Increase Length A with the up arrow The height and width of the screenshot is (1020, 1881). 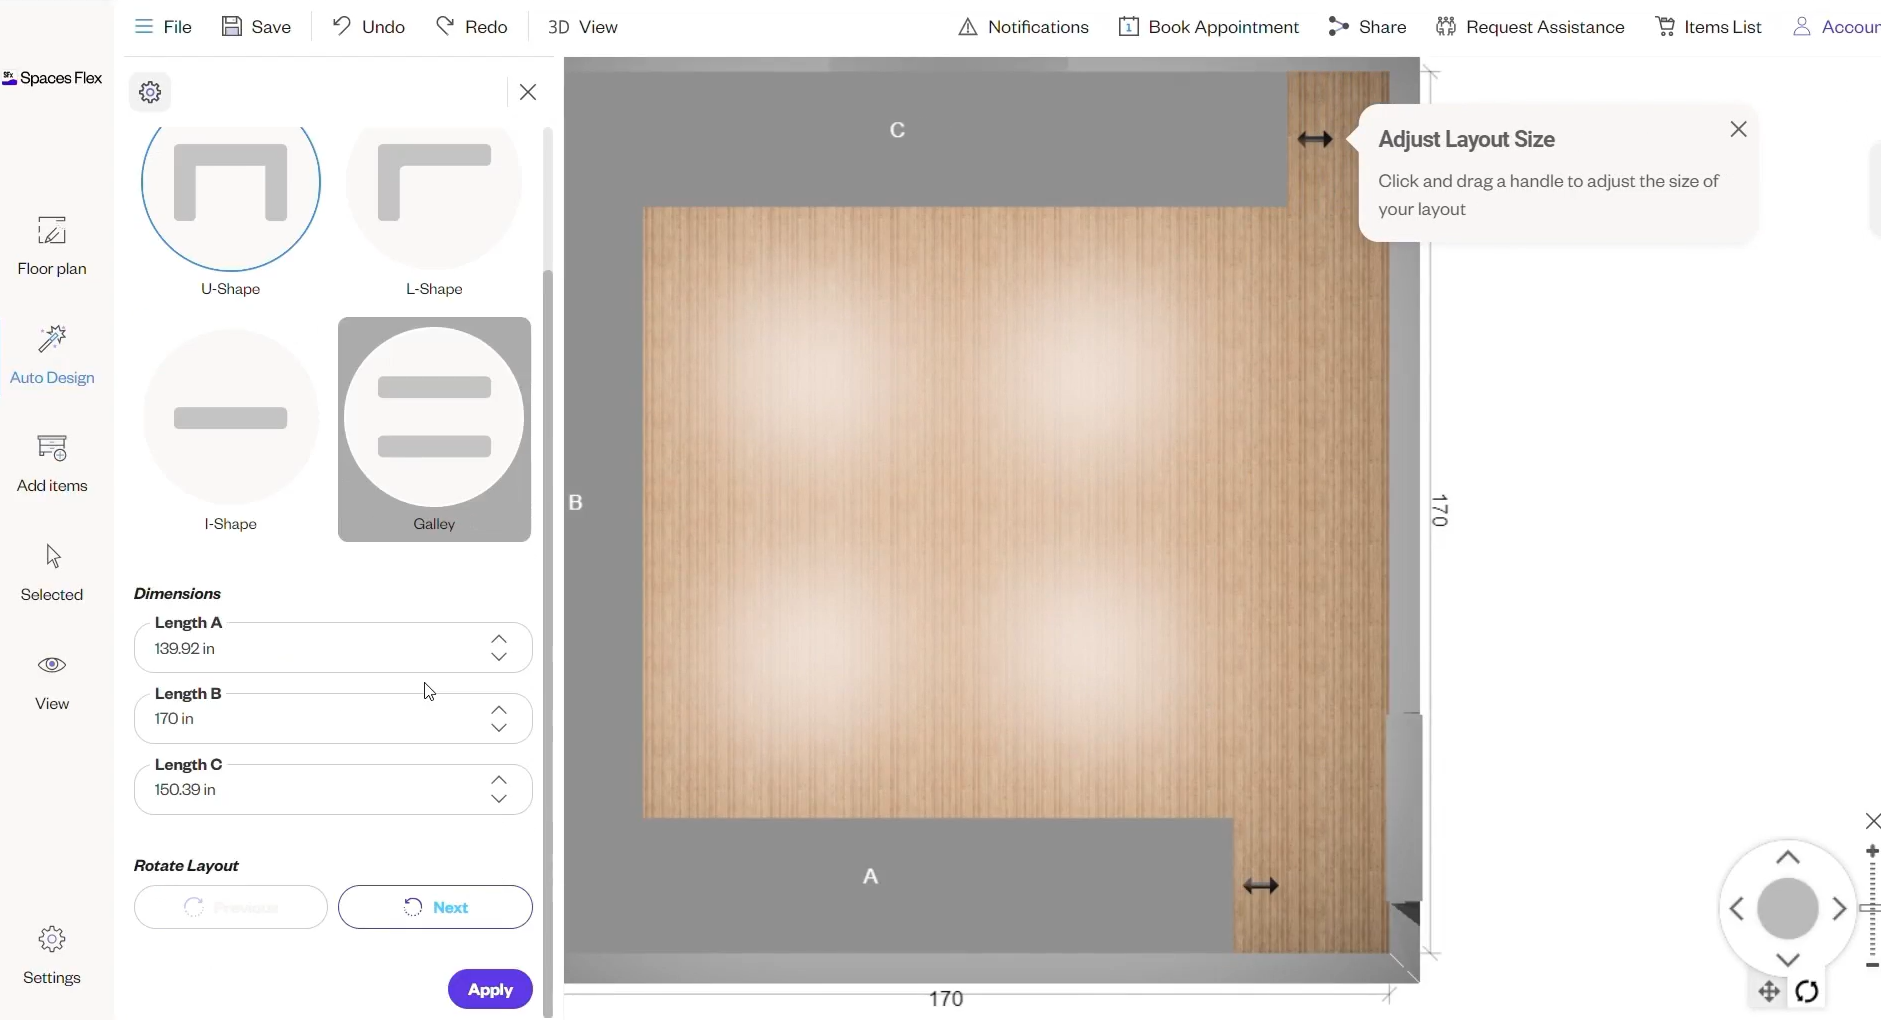[499, 639]
